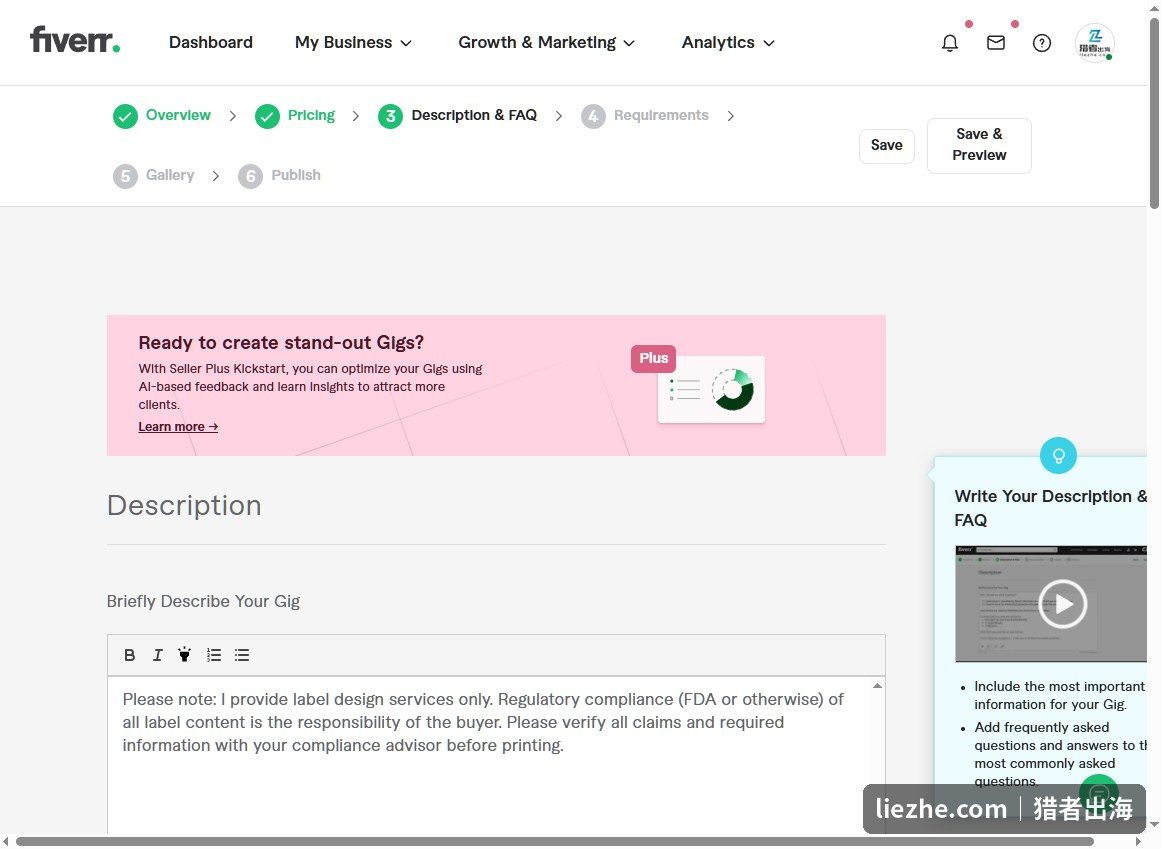This screenshot has width=1162, height=849.
Task: Click the step 6 Publish number badge
Action: coord(250,176)
